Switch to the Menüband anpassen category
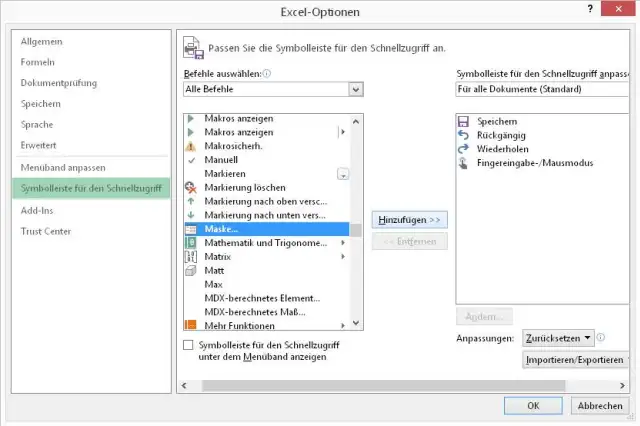 [63, 167]
